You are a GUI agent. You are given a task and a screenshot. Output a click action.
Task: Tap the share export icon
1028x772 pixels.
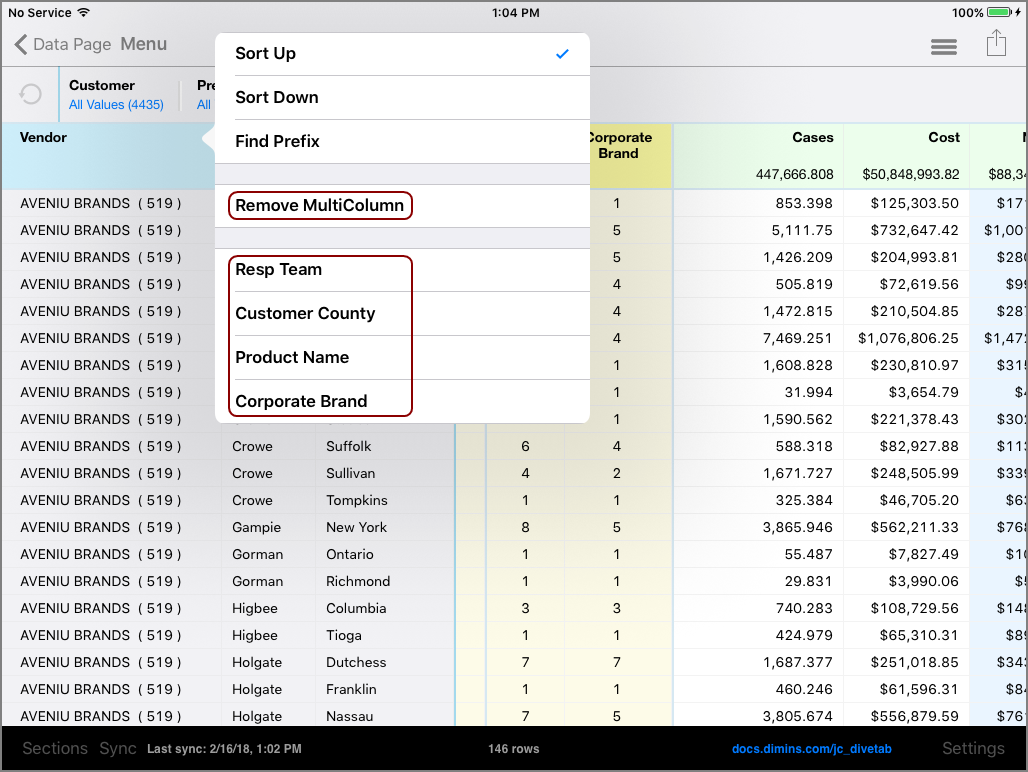point(995,44)
